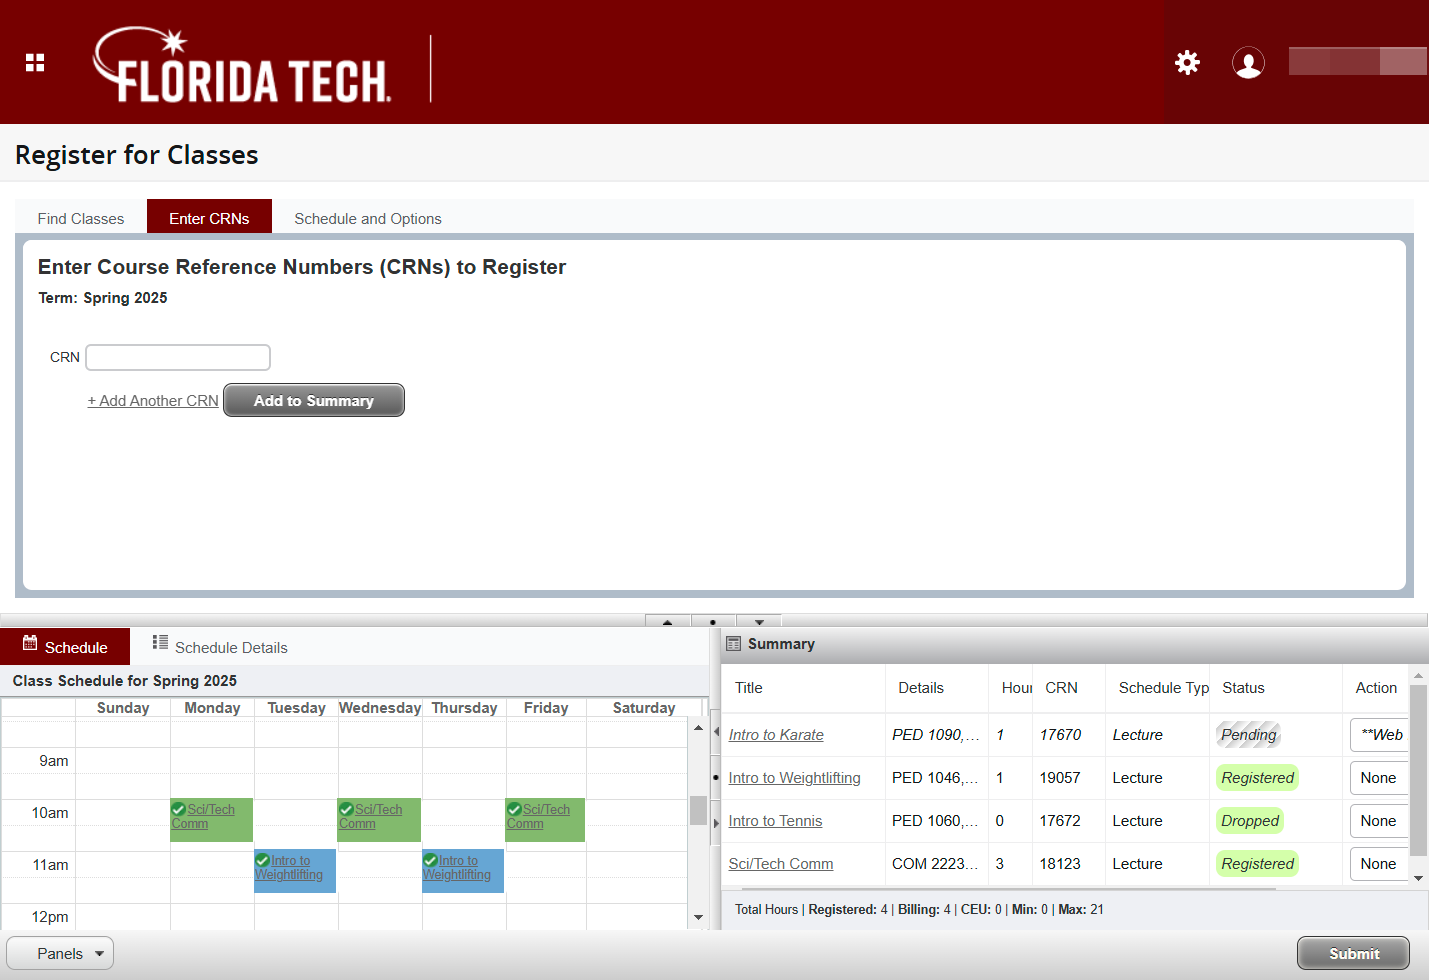Click the Florida Tech logo

[242, 66]
